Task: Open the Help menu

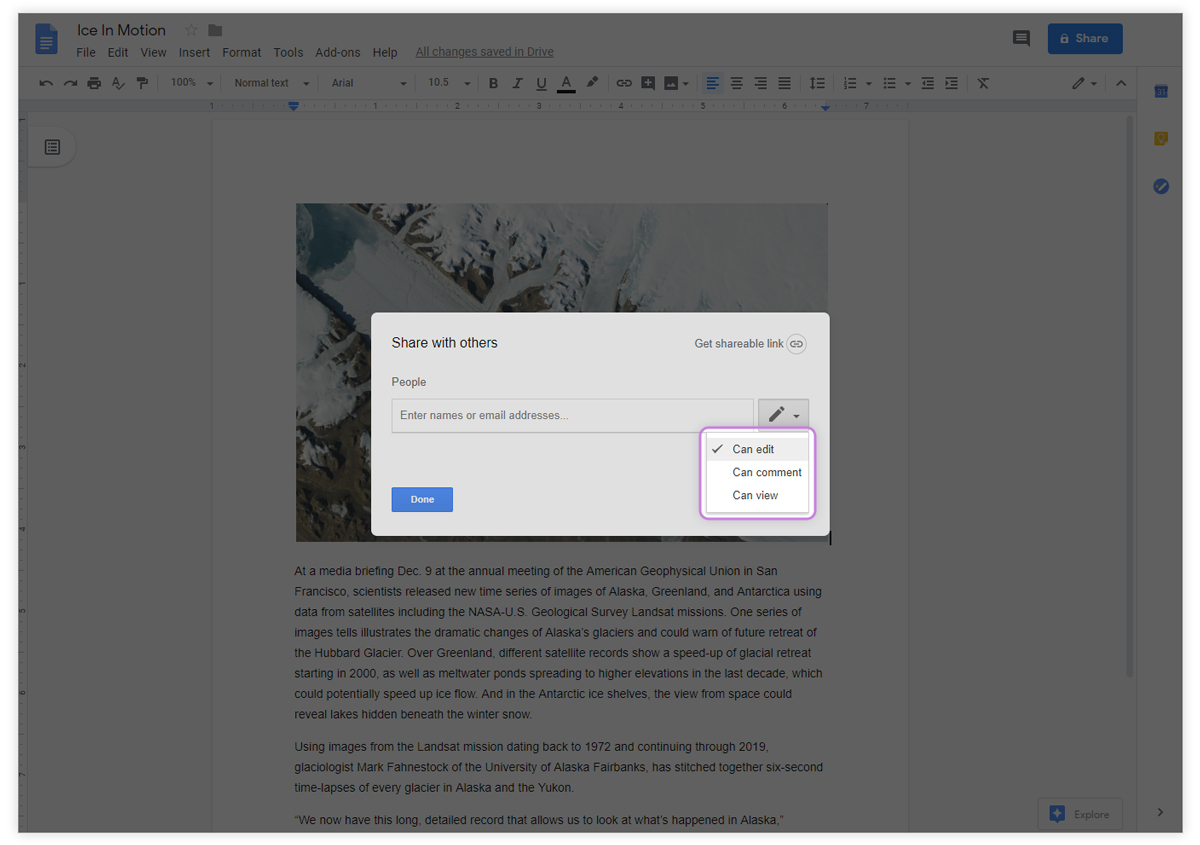Action: pyautogui.click(x=385, y=52)
